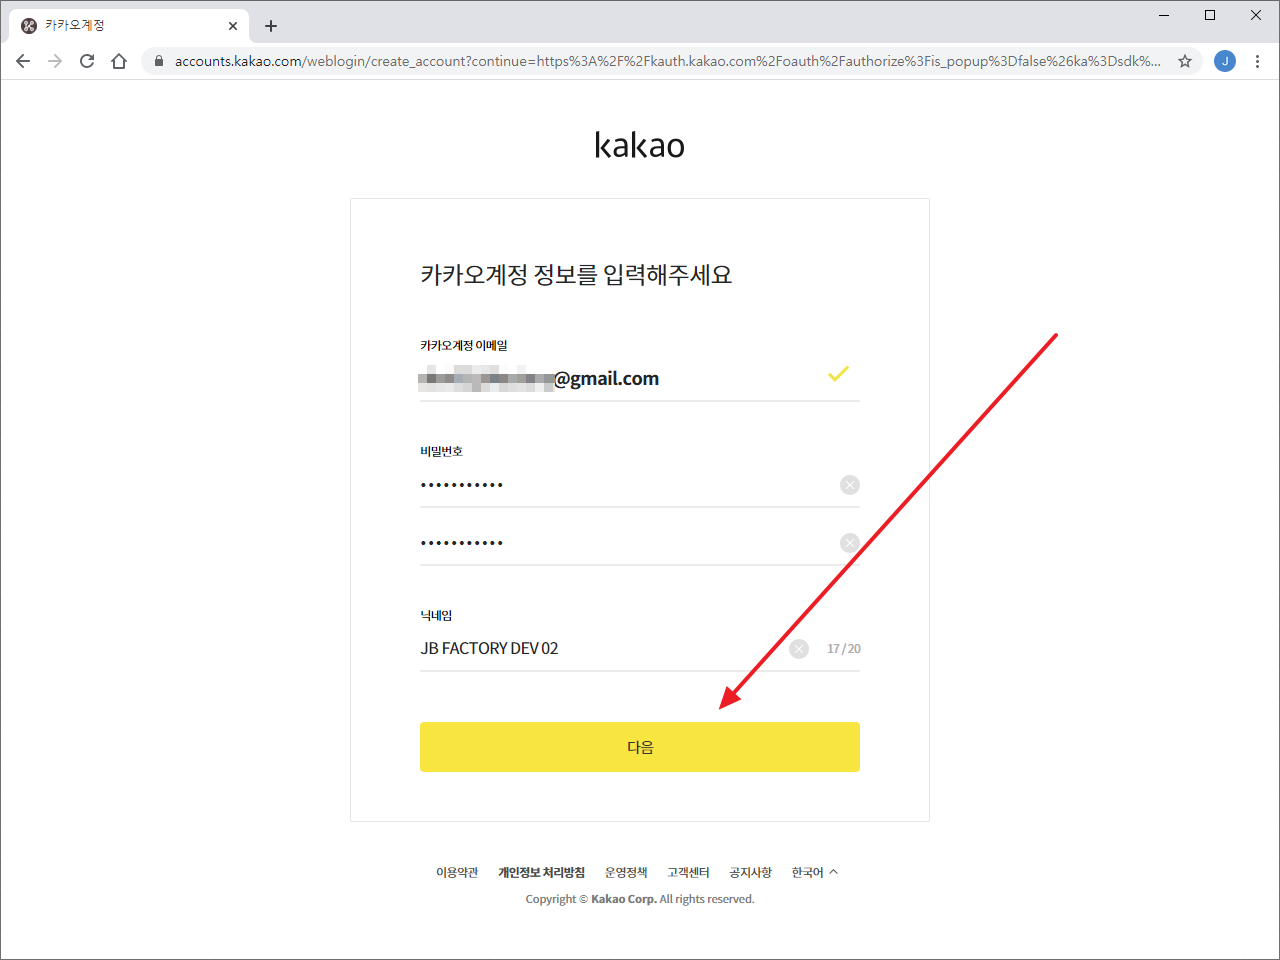Click the kakao logo
This screenshot has height=960, width=1280.
click(x=640, y=145)
